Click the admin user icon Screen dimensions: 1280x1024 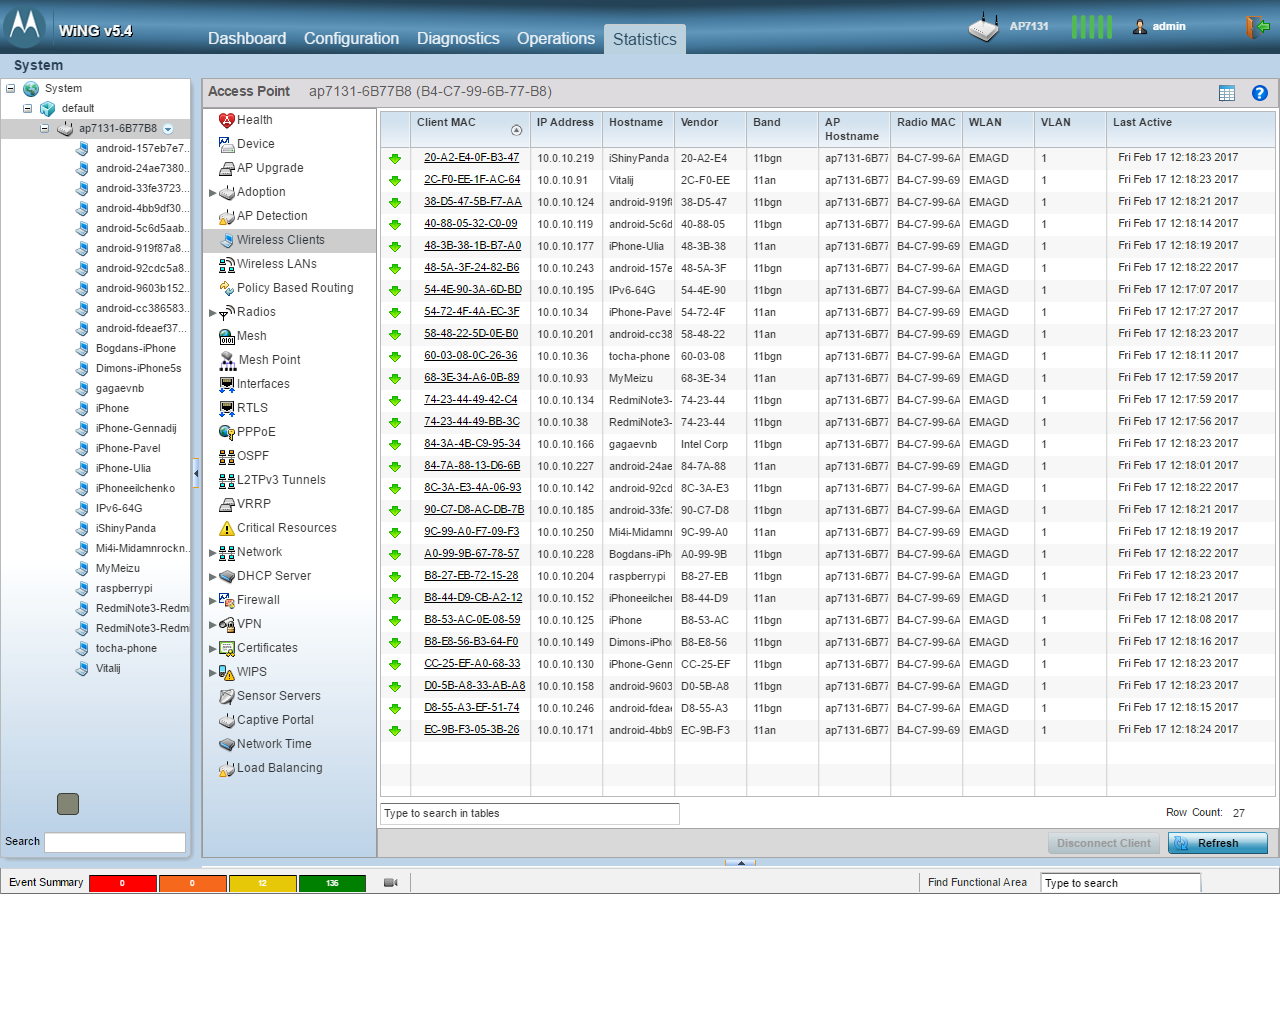[1140, 27]
